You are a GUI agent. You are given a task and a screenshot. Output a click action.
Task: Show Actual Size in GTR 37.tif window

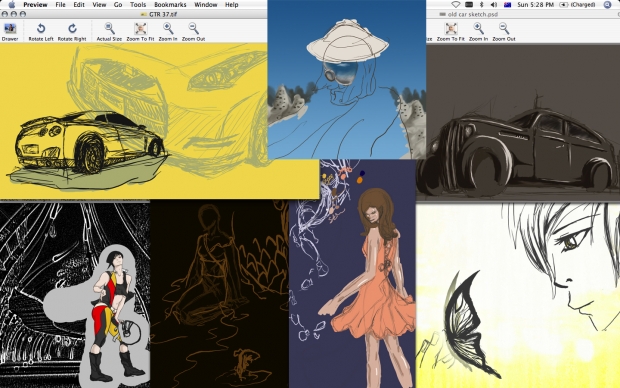pyautogui.click(x=109, y=32)
